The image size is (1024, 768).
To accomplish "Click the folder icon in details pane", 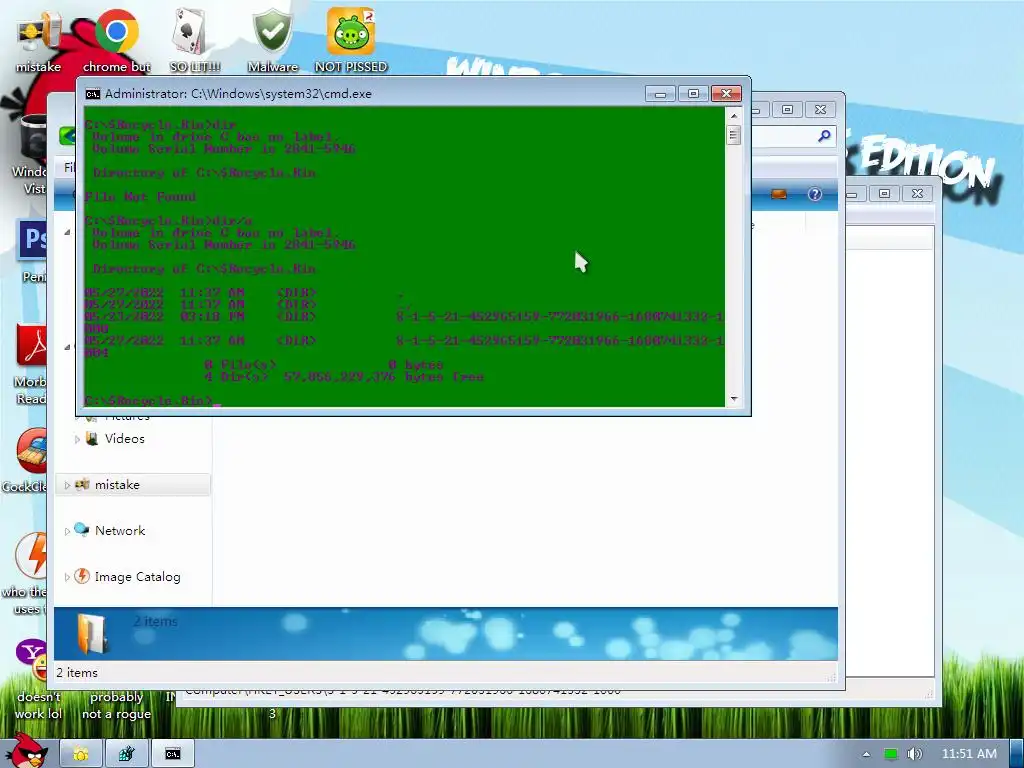I will [x=92, y=633].
